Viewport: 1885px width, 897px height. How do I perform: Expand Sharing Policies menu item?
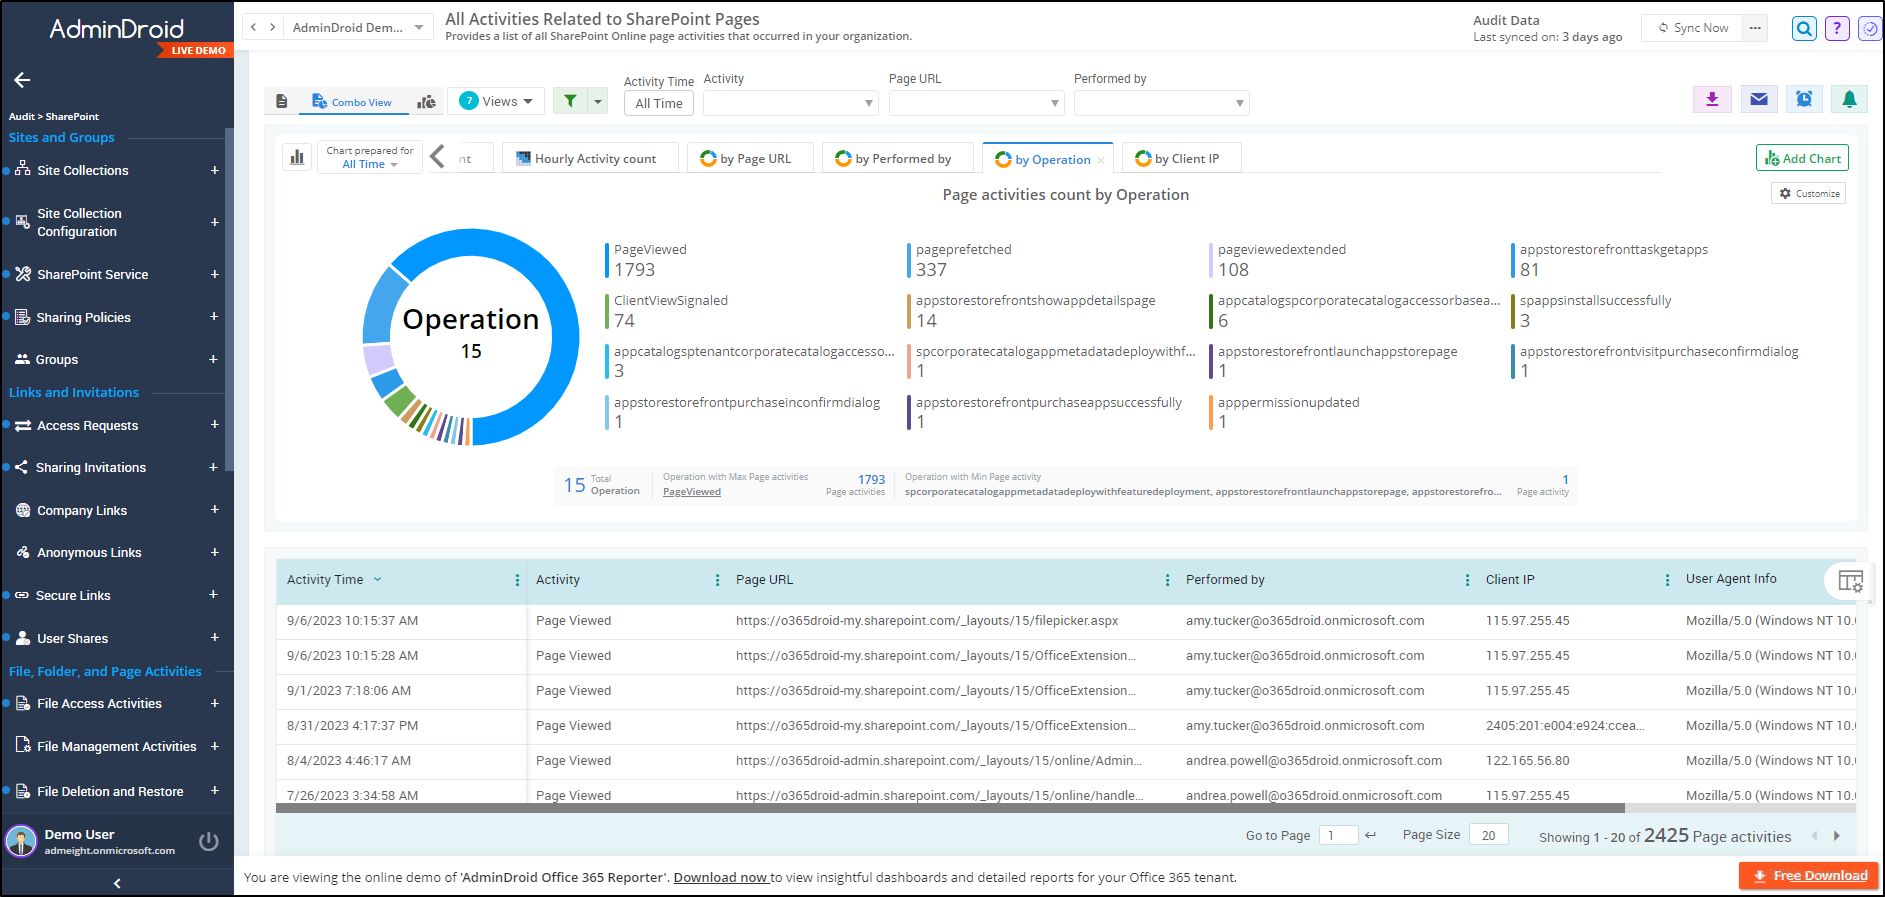point(214,317)
